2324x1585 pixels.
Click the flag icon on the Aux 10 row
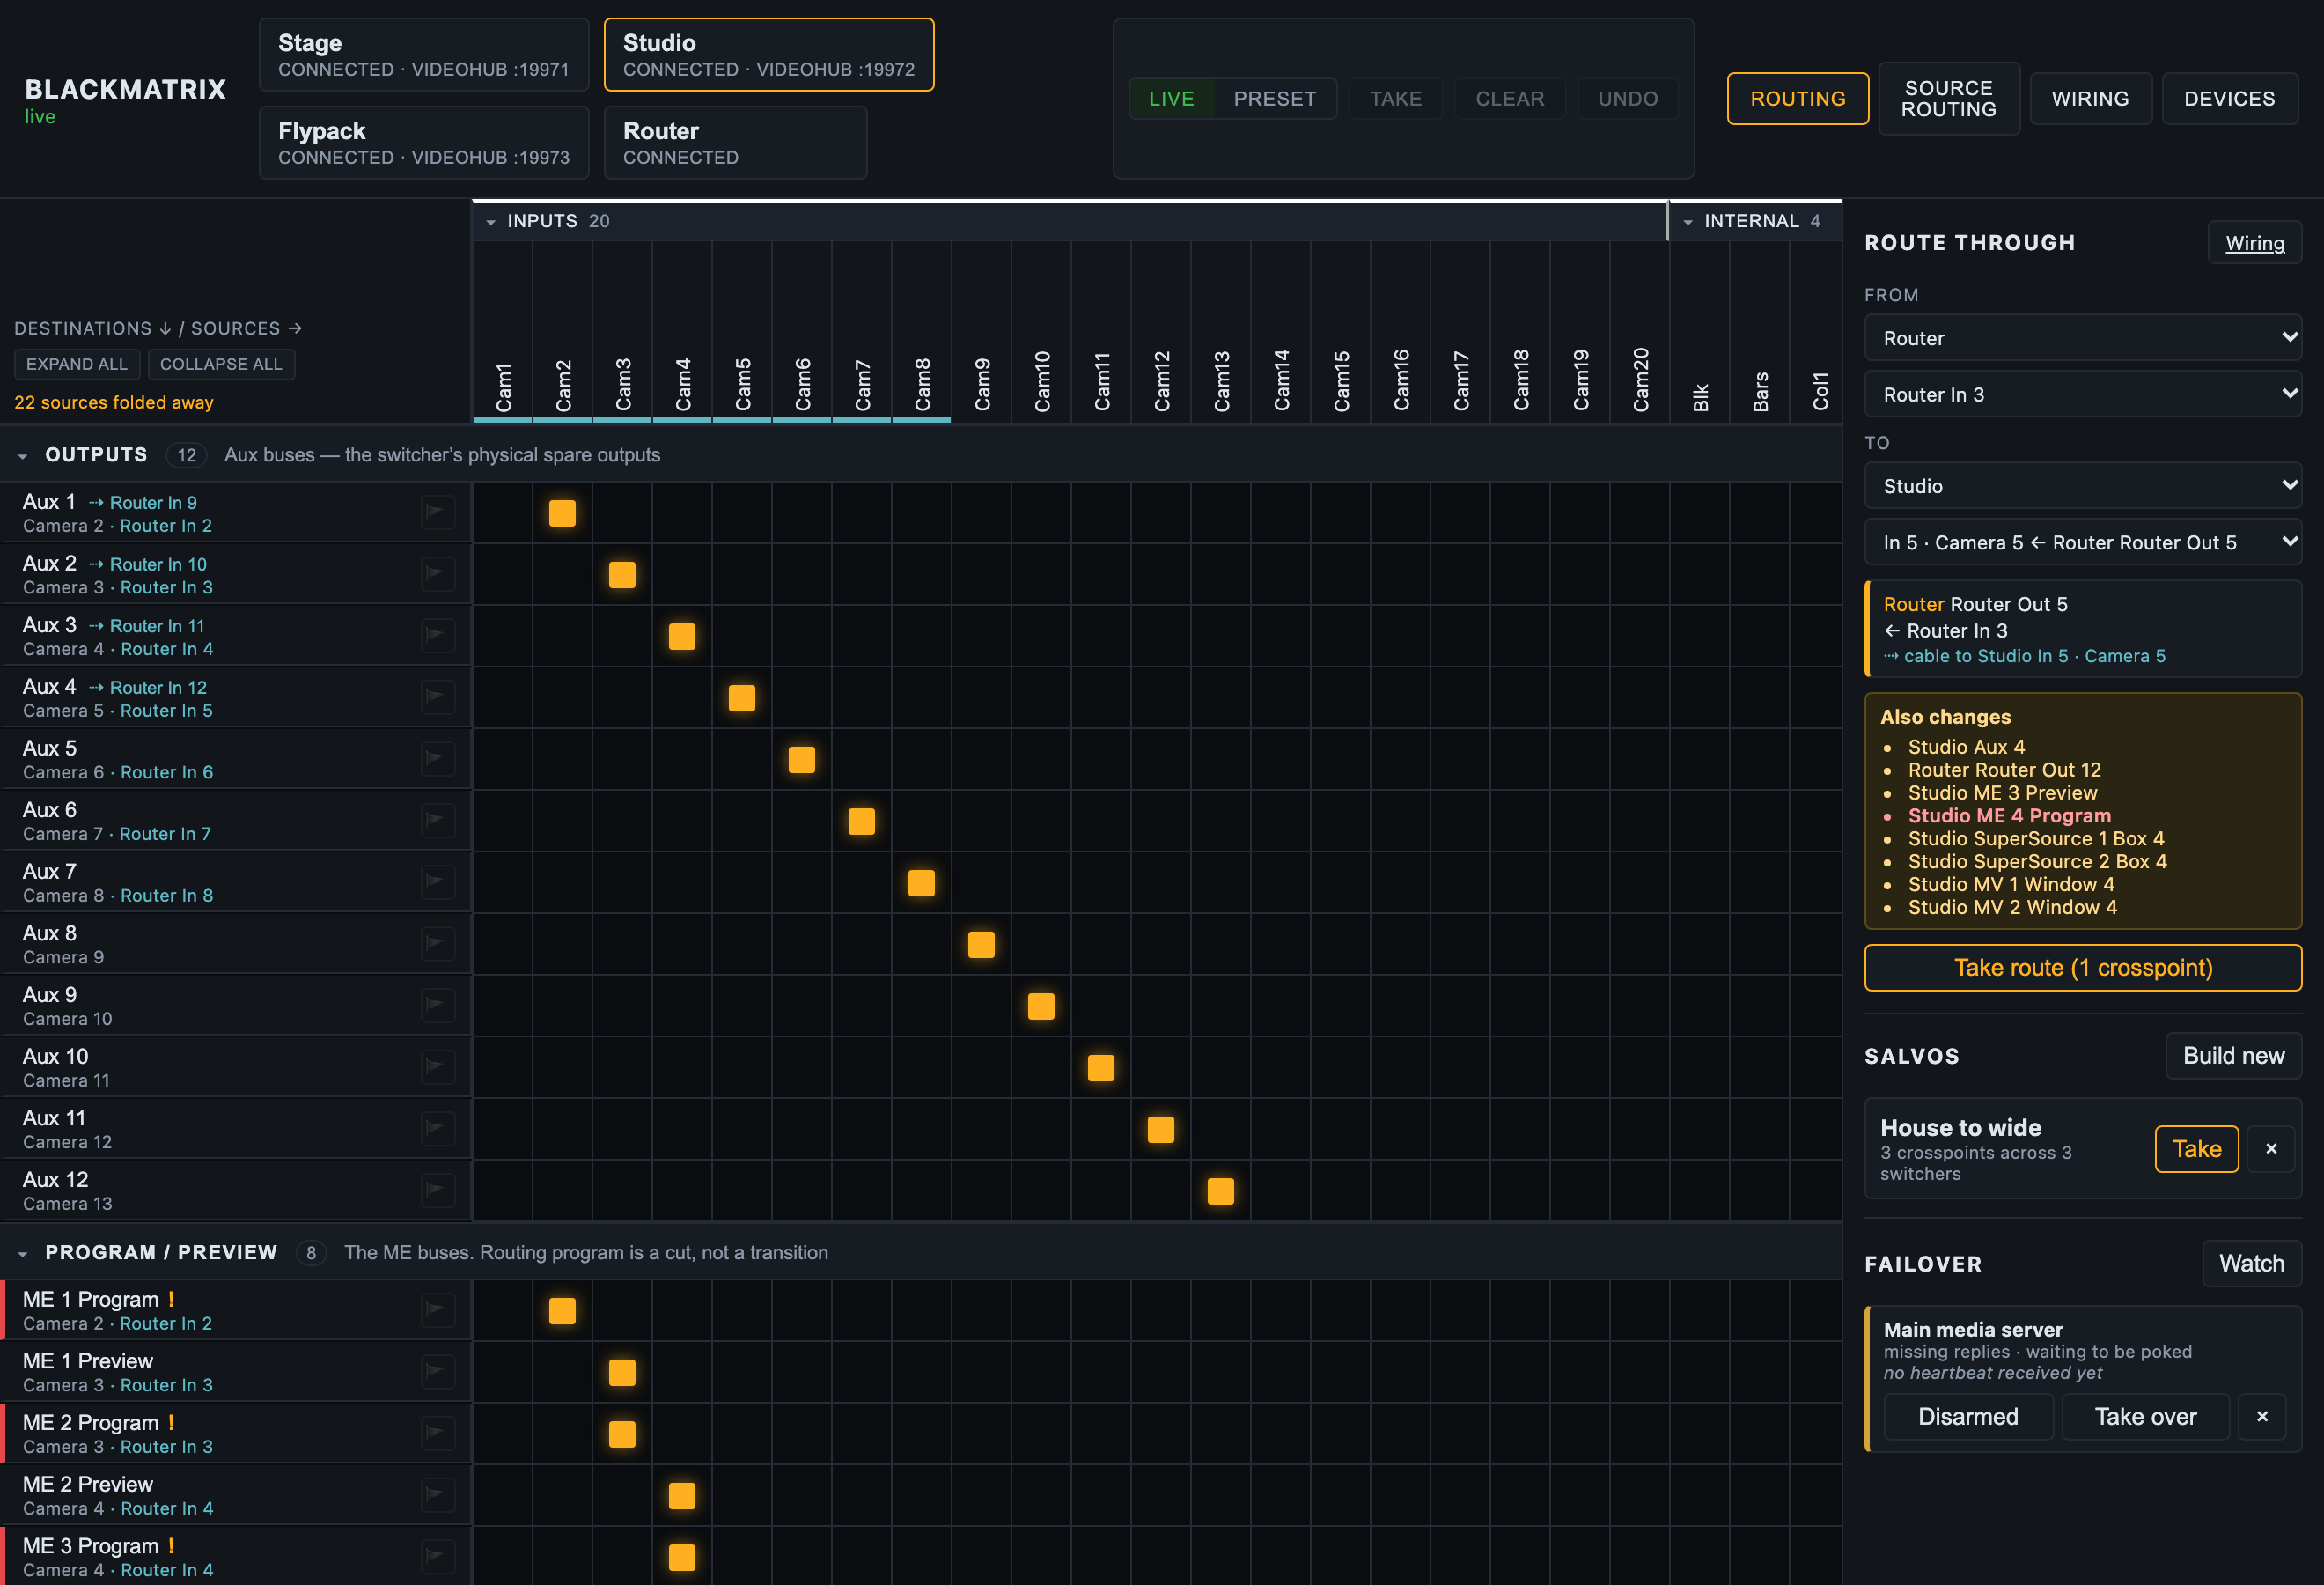point(437,1067)
